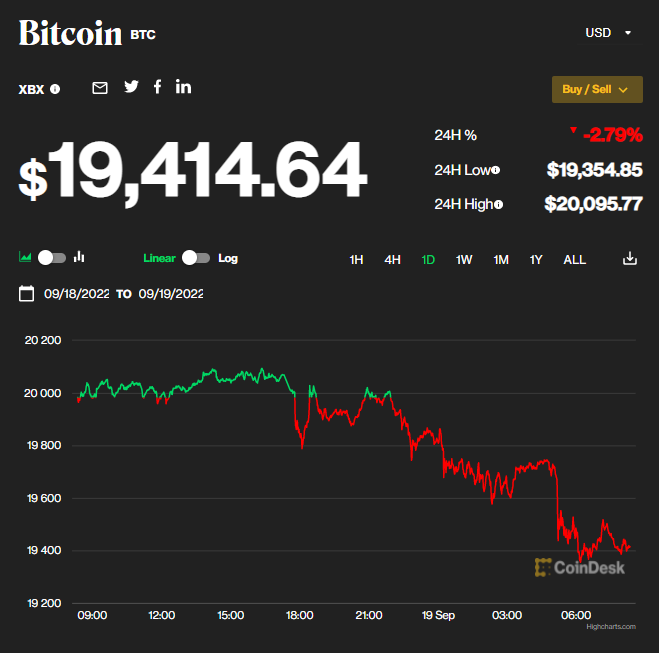The width and height of the screenshot is (659, 653).
Task: Click the email share icon
Action: click(x=100, y=88)
